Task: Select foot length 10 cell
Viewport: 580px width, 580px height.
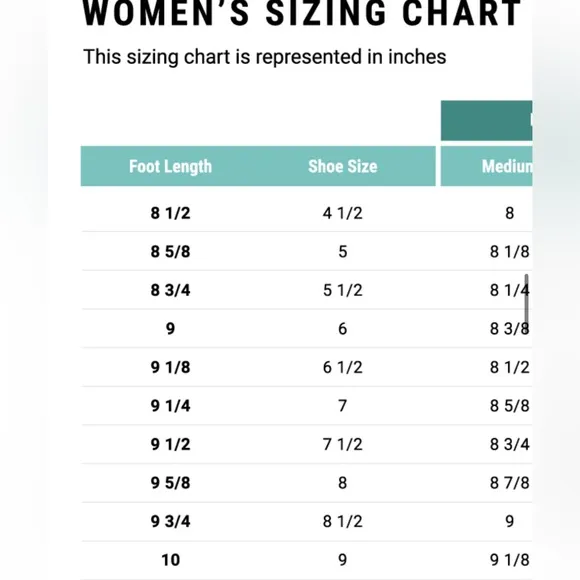Action: pos(171,560)
